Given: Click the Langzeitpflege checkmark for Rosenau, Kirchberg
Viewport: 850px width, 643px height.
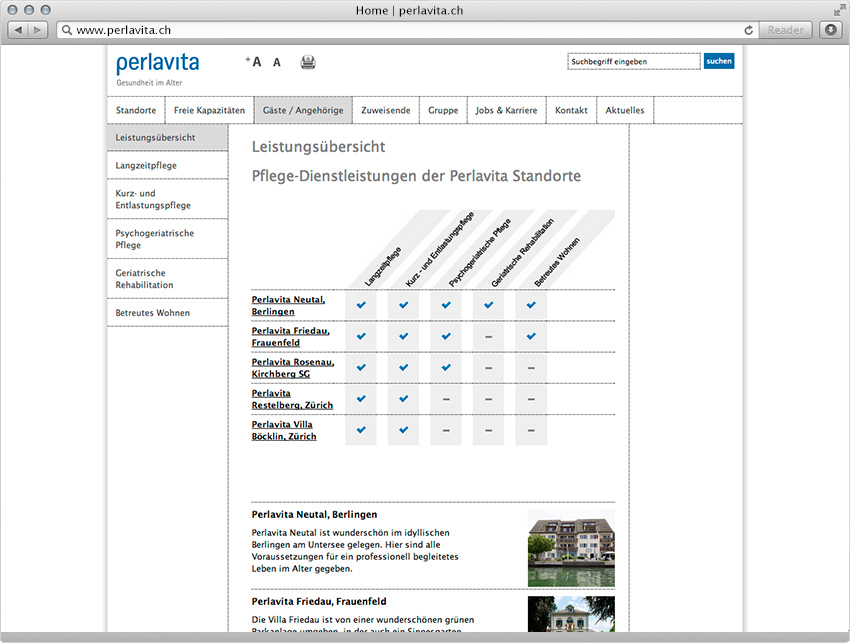Looking at the screenshot, I should (x=361, y=367).
